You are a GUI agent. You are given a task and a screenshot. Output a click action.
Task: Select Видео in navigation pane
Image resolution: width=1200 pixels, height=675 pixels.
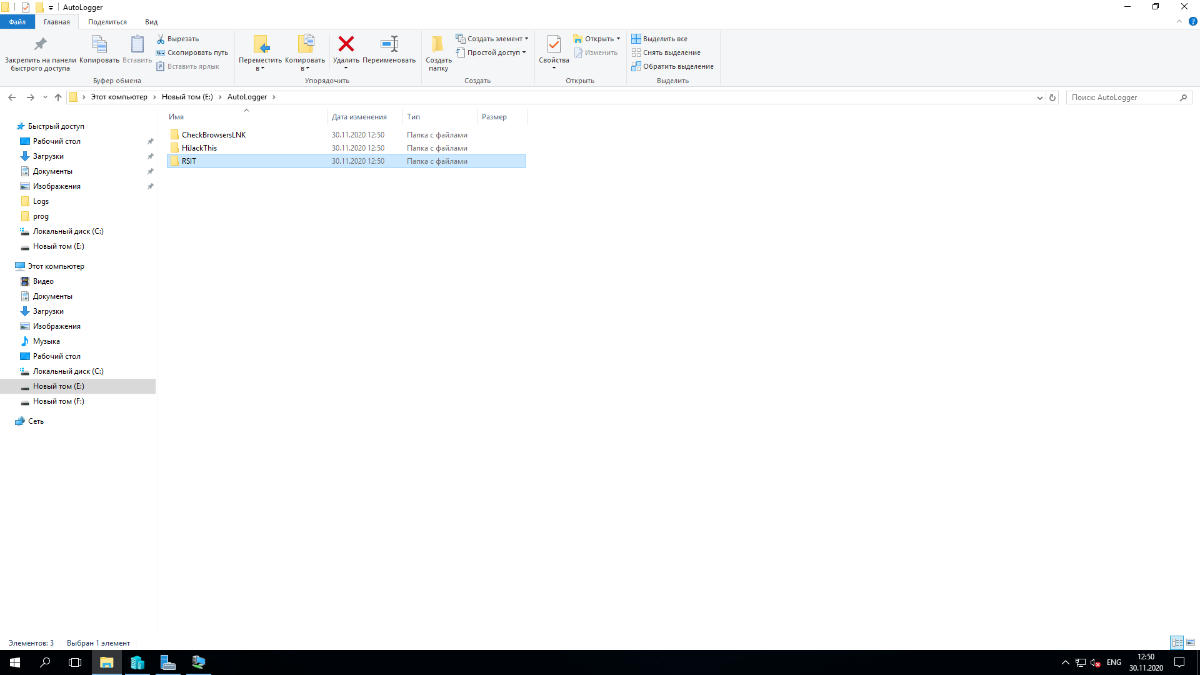pos(43,281)
